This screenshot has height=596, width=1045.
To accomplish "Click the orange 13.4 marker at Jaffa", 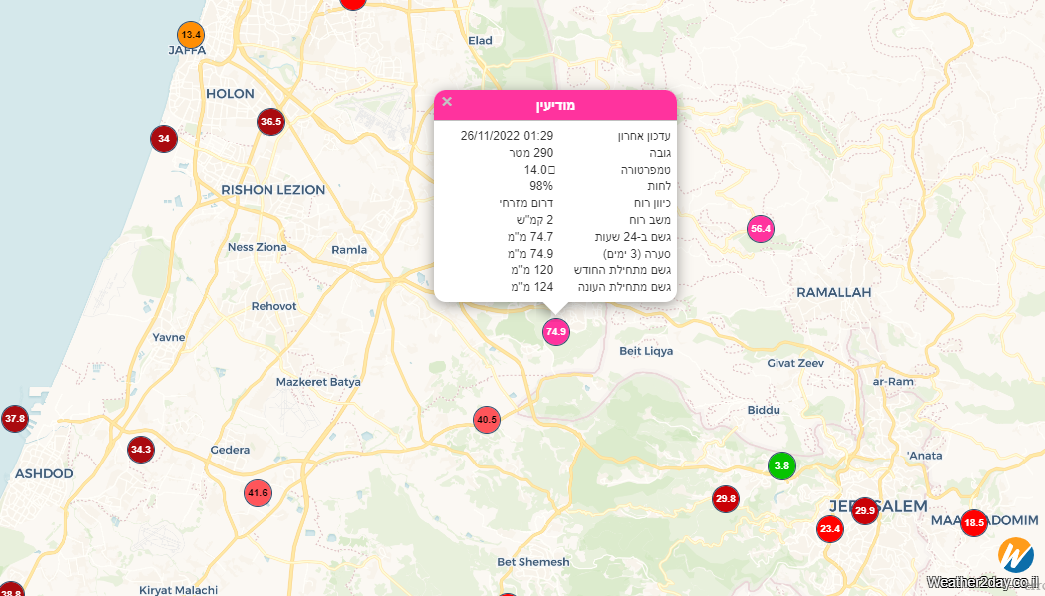I will point(191,34).
